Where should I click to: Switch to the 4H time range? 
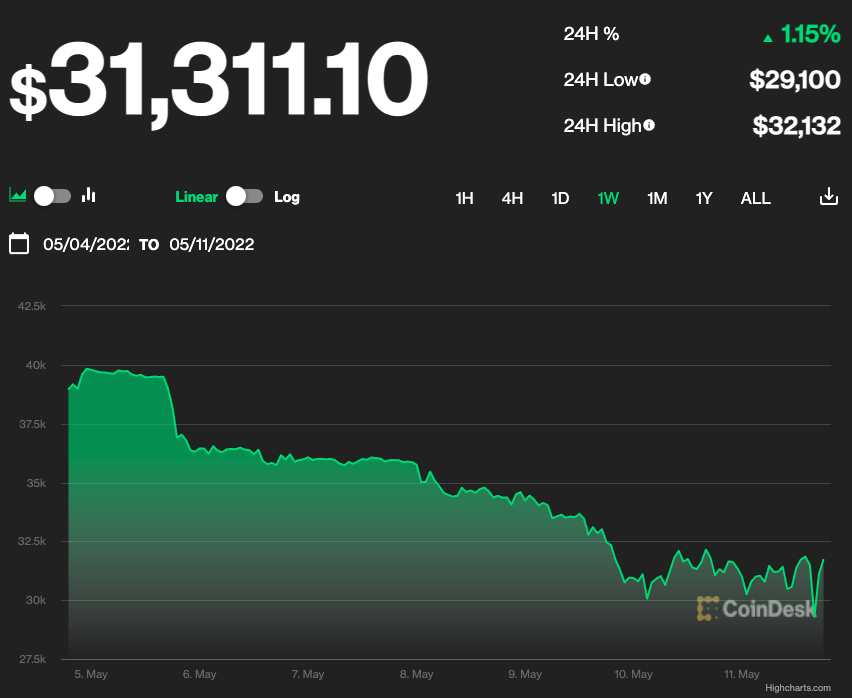click(x=512, y=198)
